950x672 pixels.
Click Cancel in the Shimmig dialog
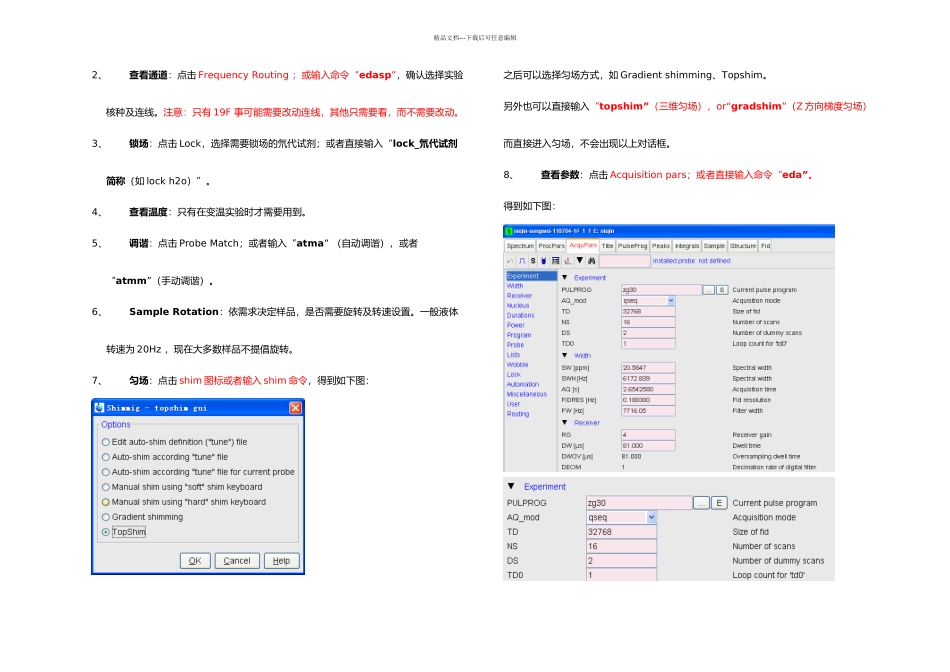[x=237, y=561]
